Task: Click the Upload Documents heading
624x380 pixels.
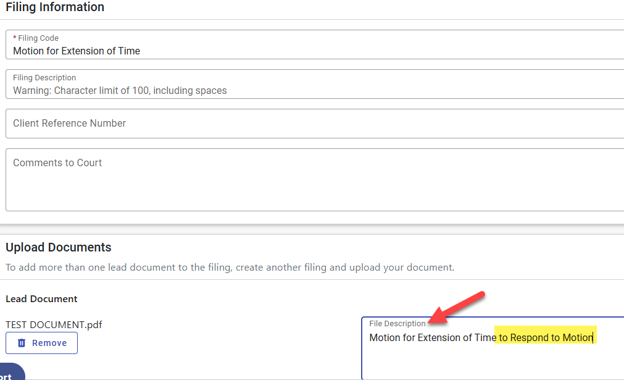Action: tap(58, 247)
